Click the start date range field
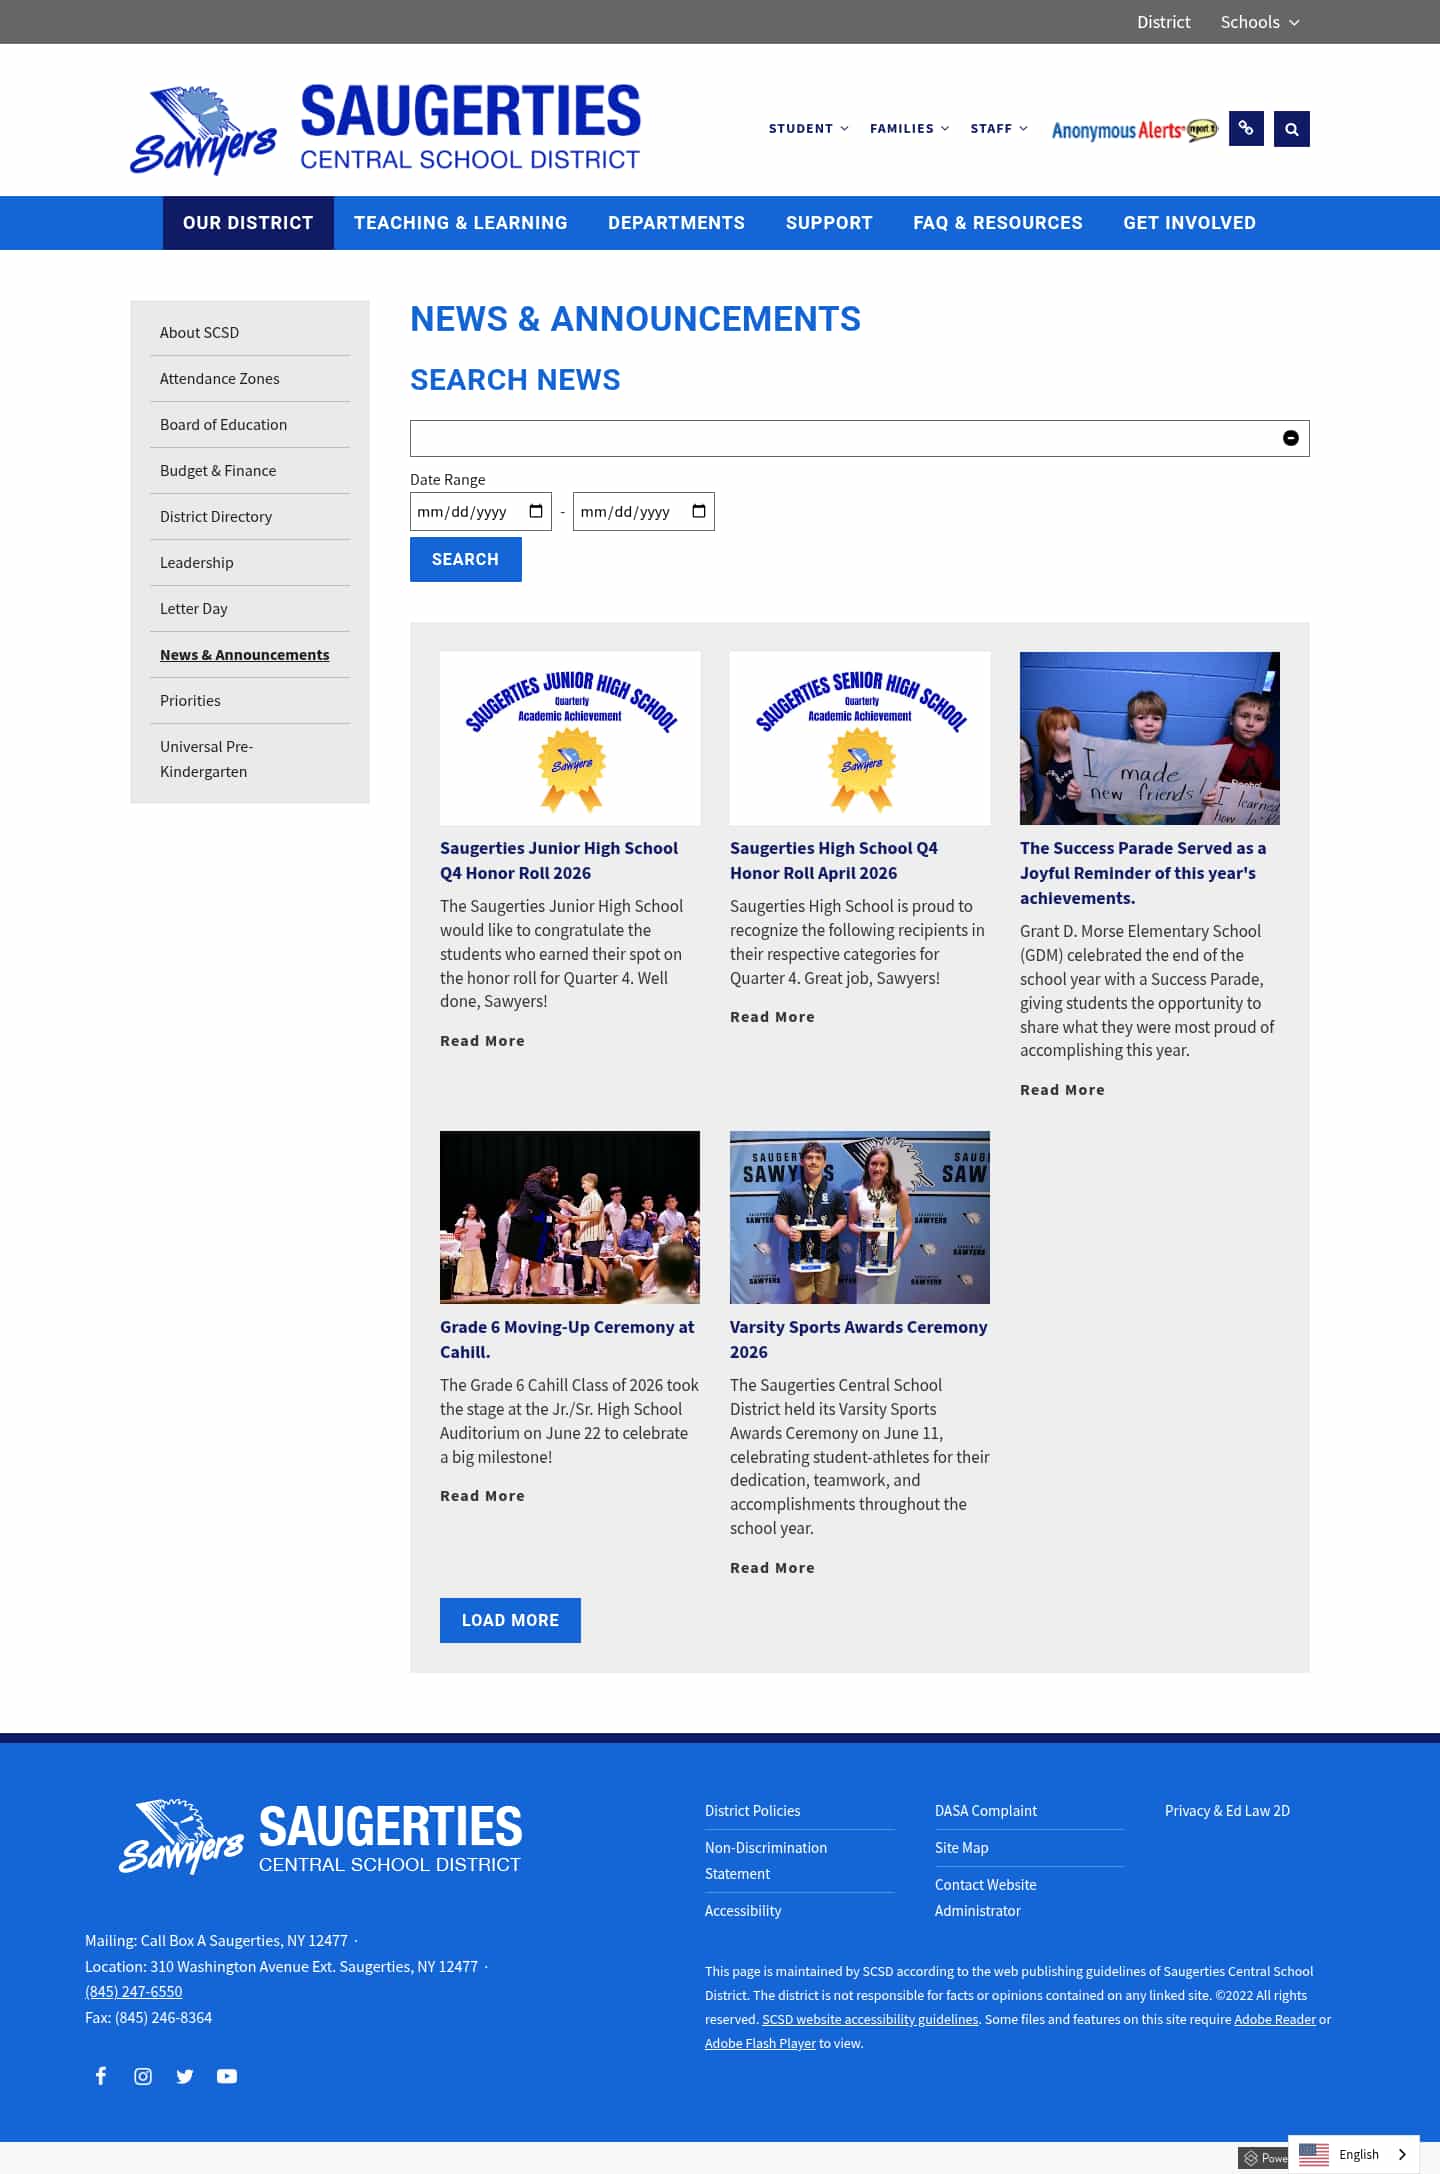The image size is (1440, 2174). click(480, 511)
